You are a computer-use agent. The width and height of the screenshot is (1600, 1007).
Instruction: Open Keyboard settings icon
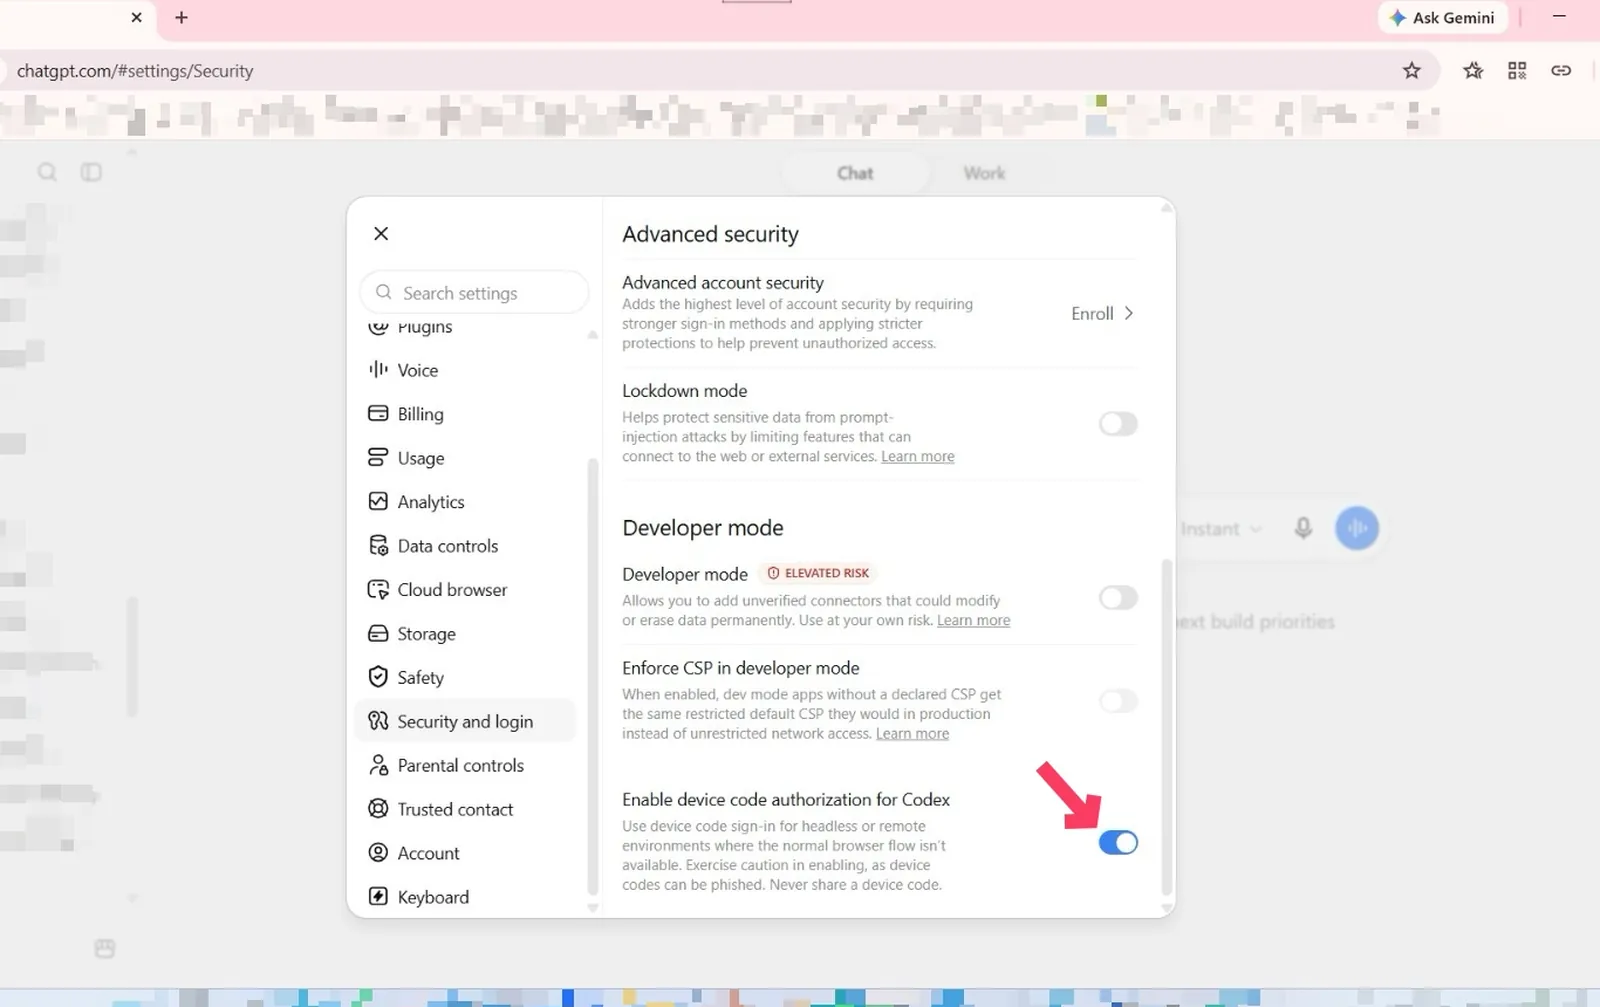[378, 897]
